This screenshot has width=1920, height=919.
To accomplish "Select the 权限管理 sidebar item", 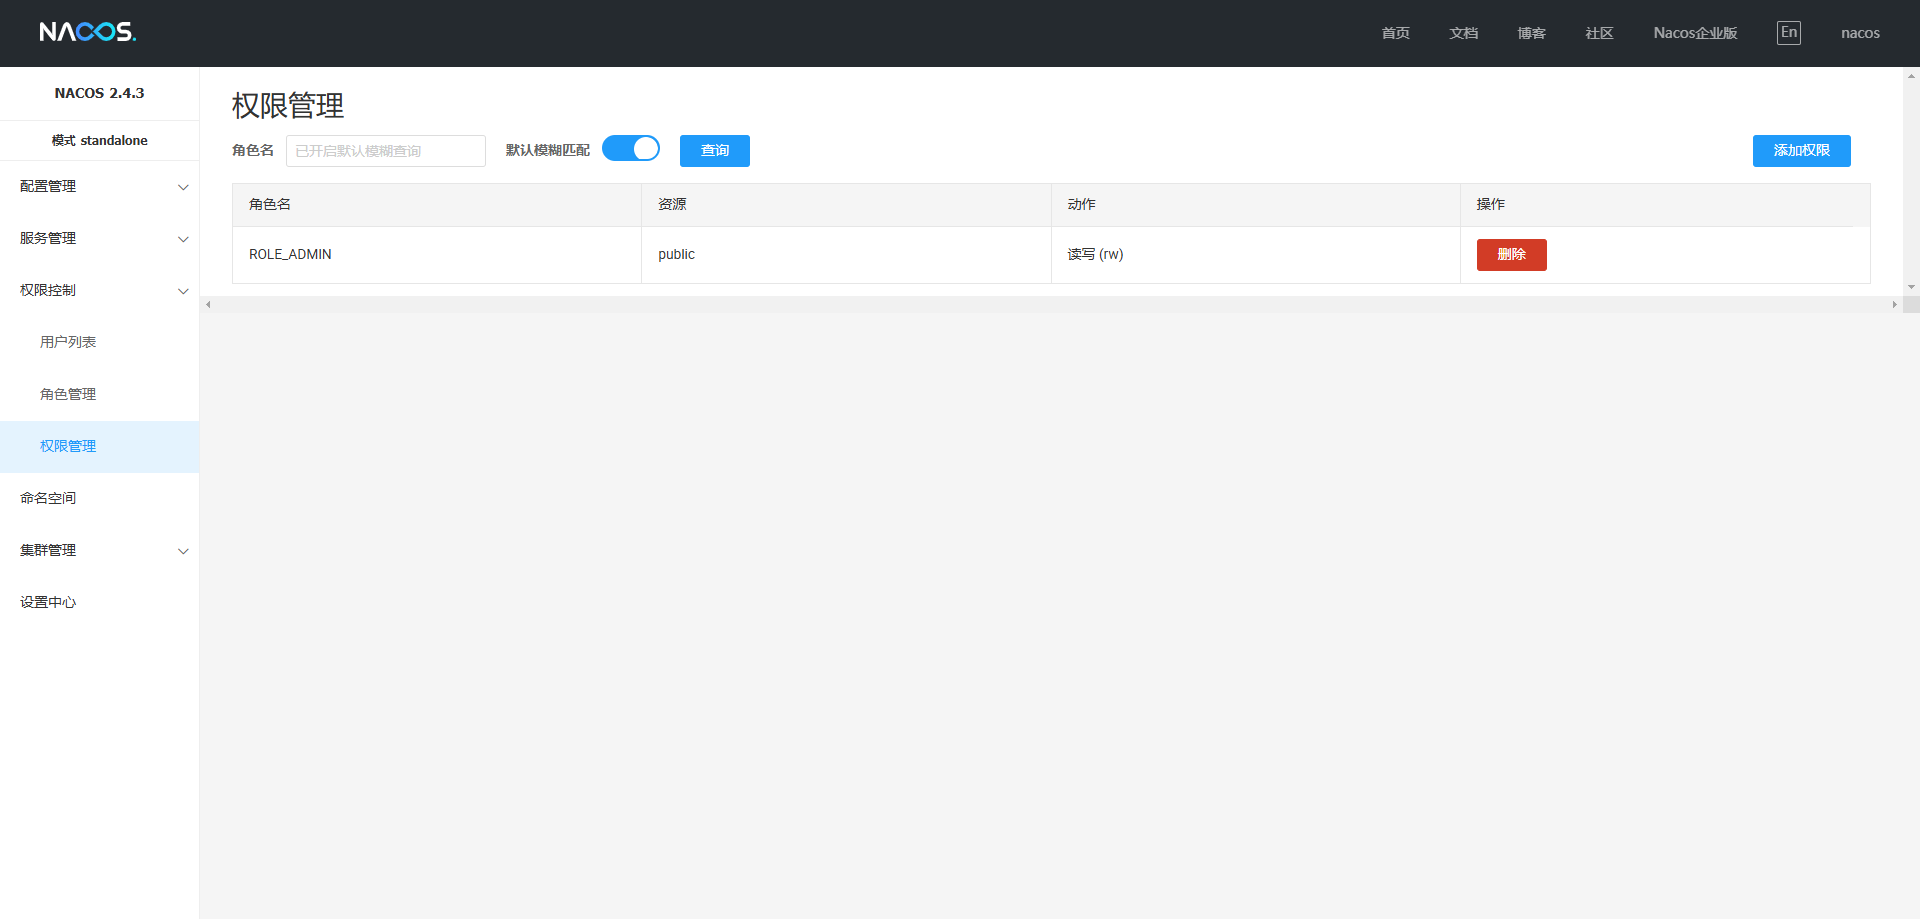I will click(x=99, y=447).
